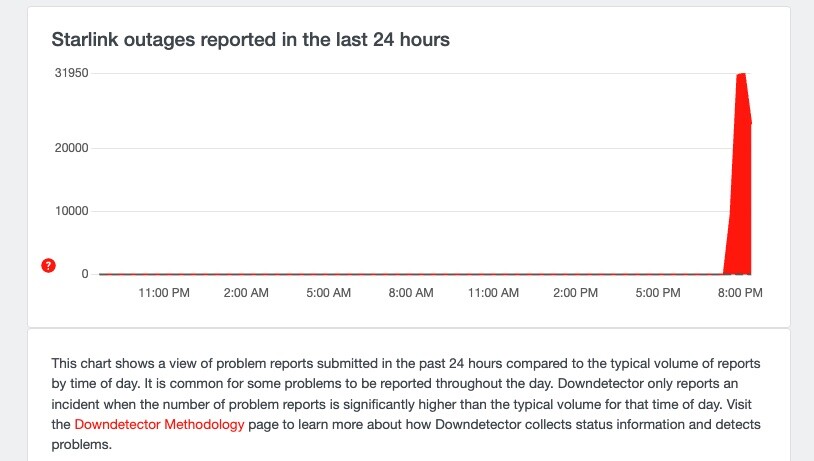Select the 11:00 AM time label
Screen dimensions: 814x461
point(493,293)
